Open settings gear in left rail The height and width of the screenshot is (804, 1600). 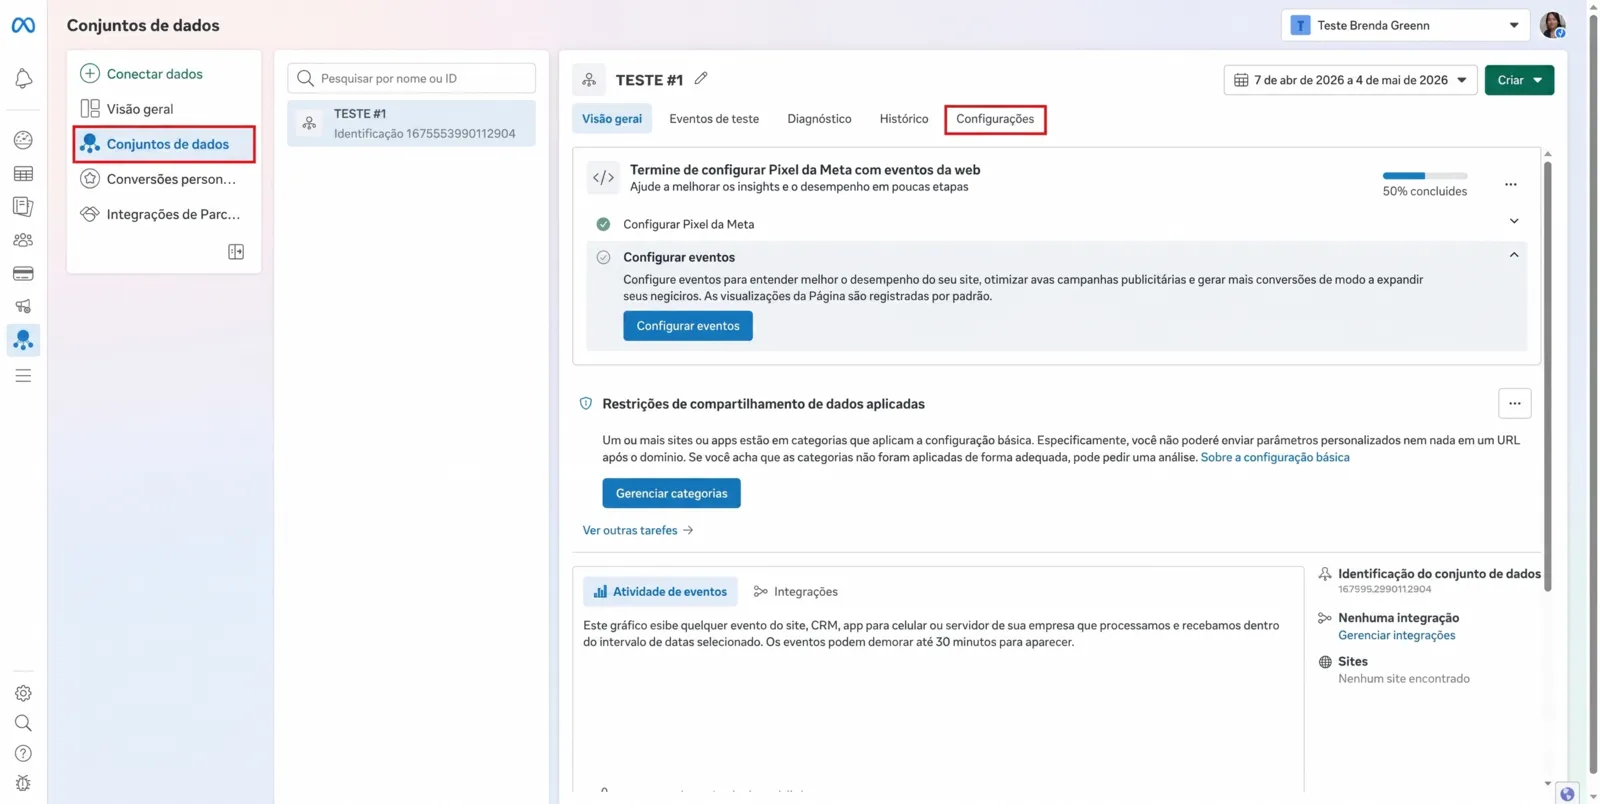click(x=23, y=693)
